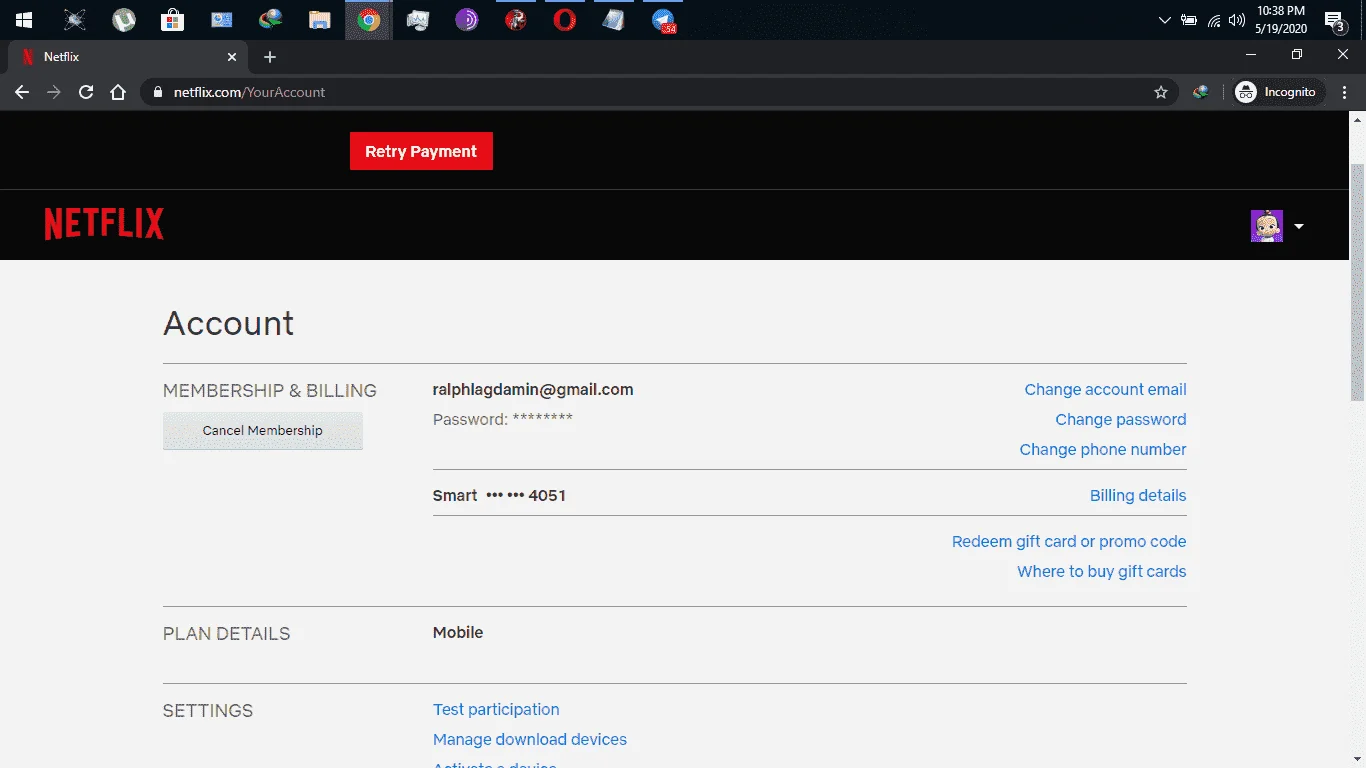Image resolution: width=1366 pixels, height=768 pixels.
Task: Go back to previous page
Action: (x=22, y=92)
